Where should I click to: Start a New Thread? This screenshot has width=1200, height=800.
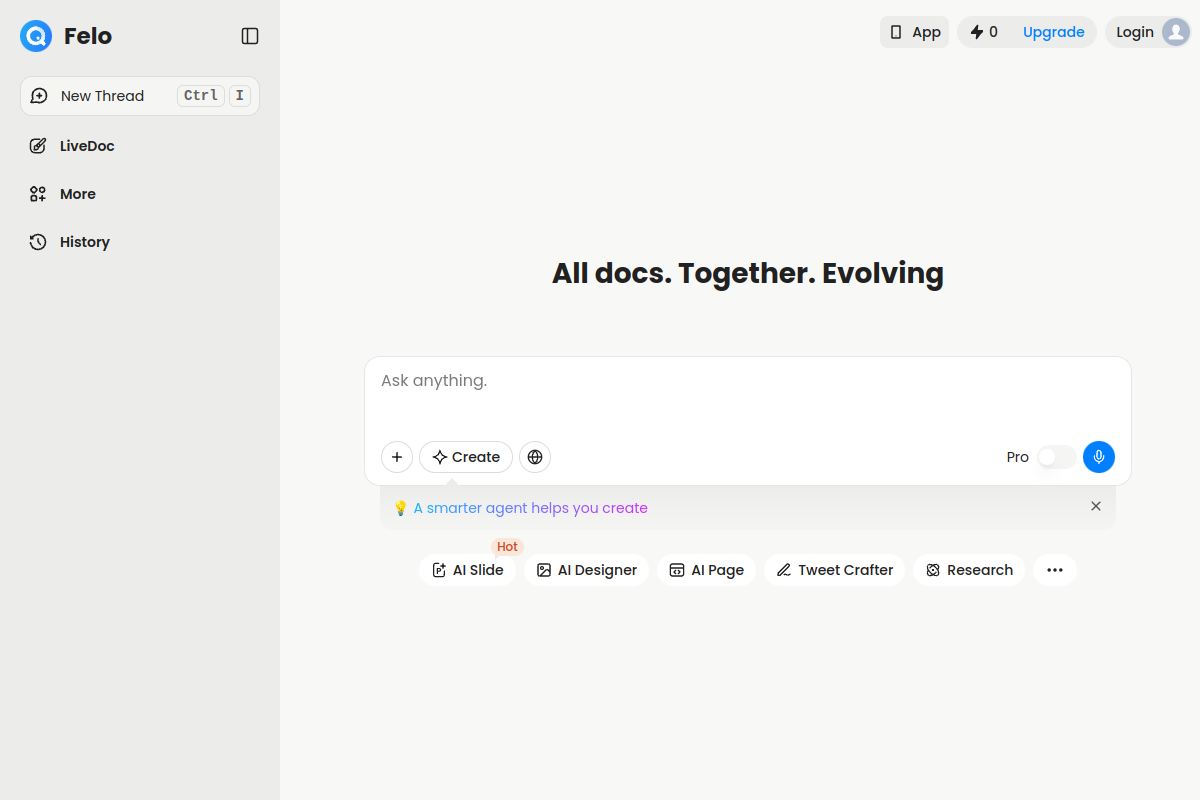(140, 96)
